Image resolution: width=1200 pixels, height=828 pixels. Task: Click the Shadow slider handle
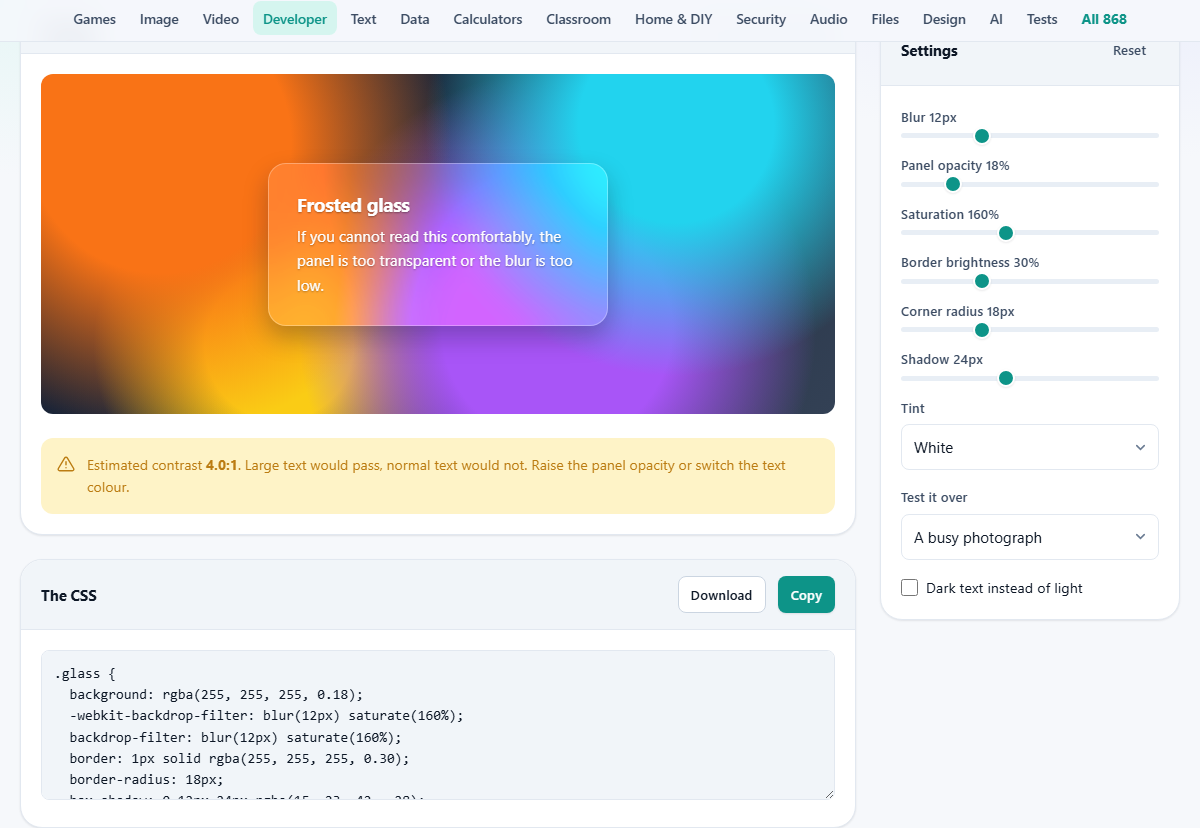point(1006,378)
